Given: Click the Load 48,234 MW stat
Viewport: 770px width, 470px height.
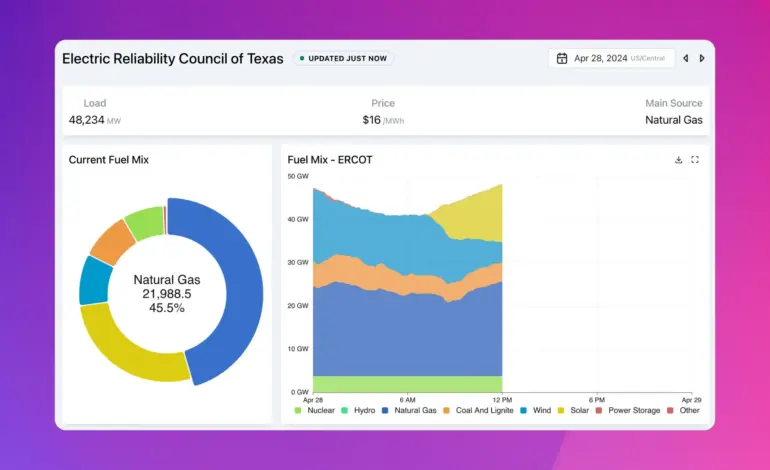Looking at the screenshot, I should tap(95, 112).
